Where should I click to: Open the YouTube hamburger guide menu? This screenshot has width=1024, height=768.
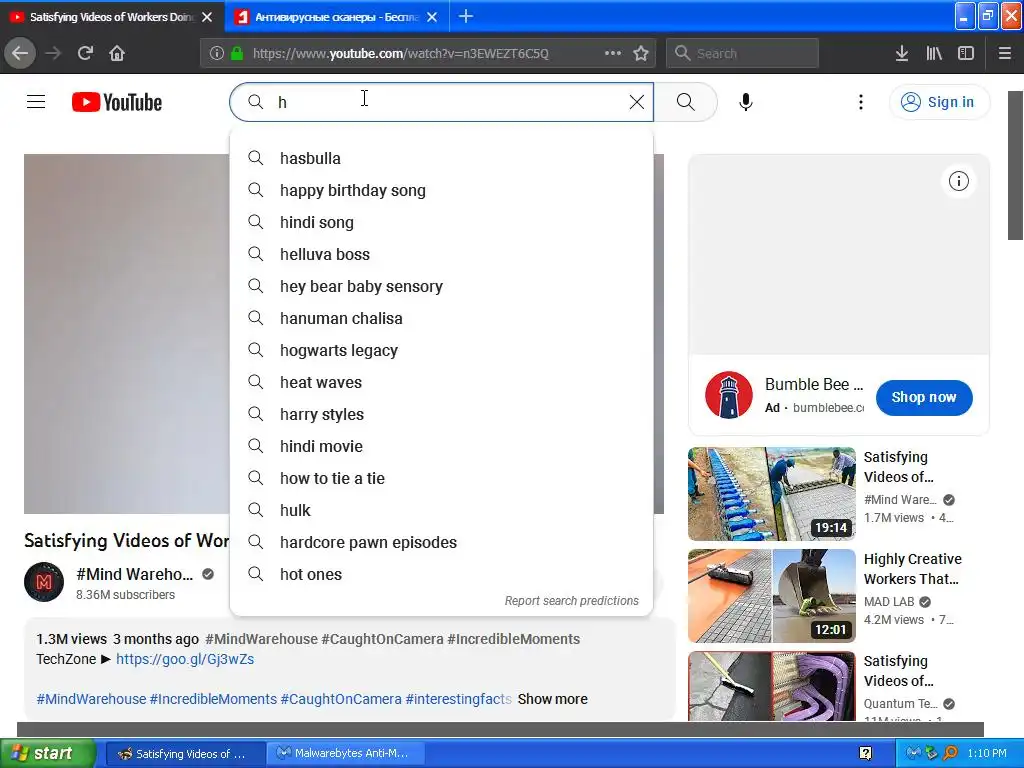pyautogui.click(x=36, y=102)
